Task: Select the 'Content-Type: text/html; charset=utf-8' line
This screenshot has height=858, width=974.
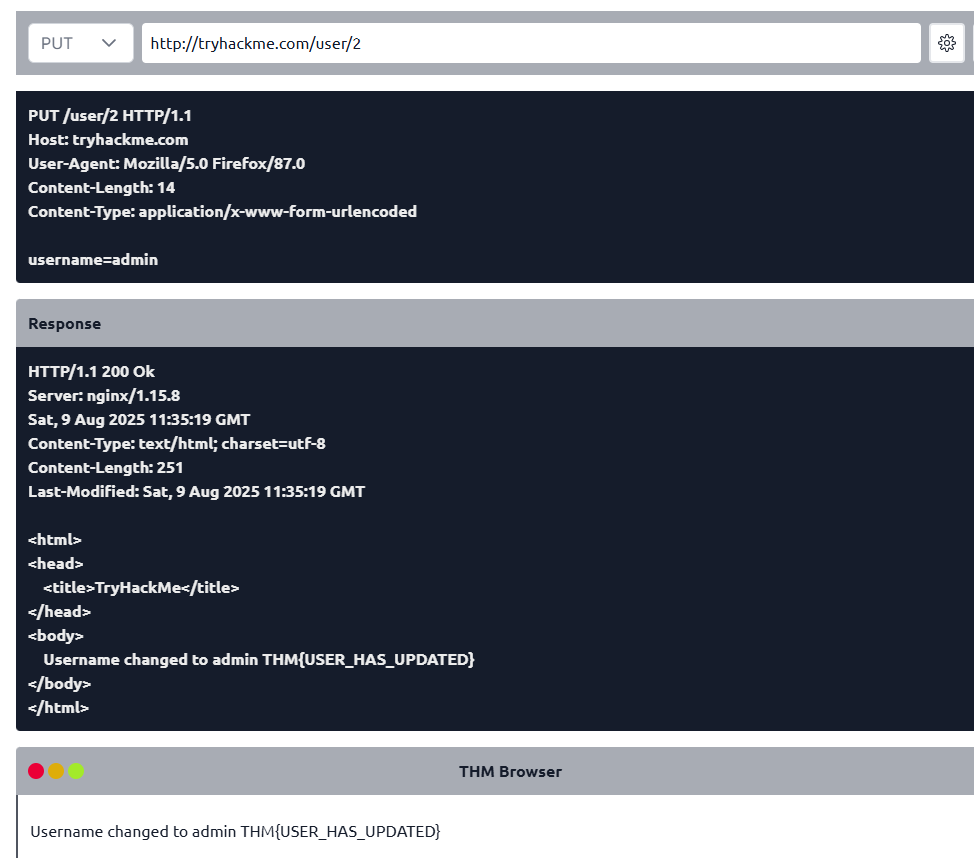Action: coord(177,444)
